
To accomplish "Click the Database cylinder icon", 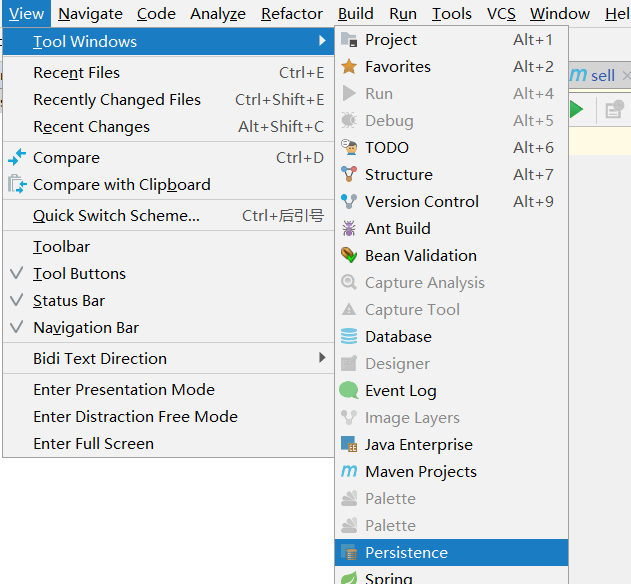I will coord(349,337).
